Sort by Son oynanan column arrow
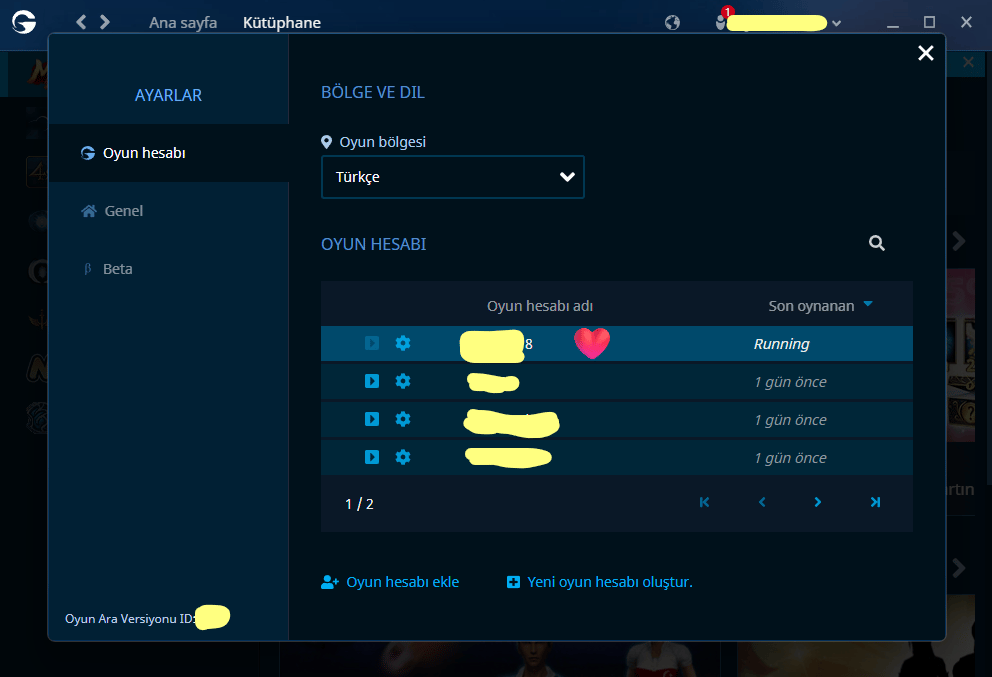The image size is (992, 677). point(868,304)
